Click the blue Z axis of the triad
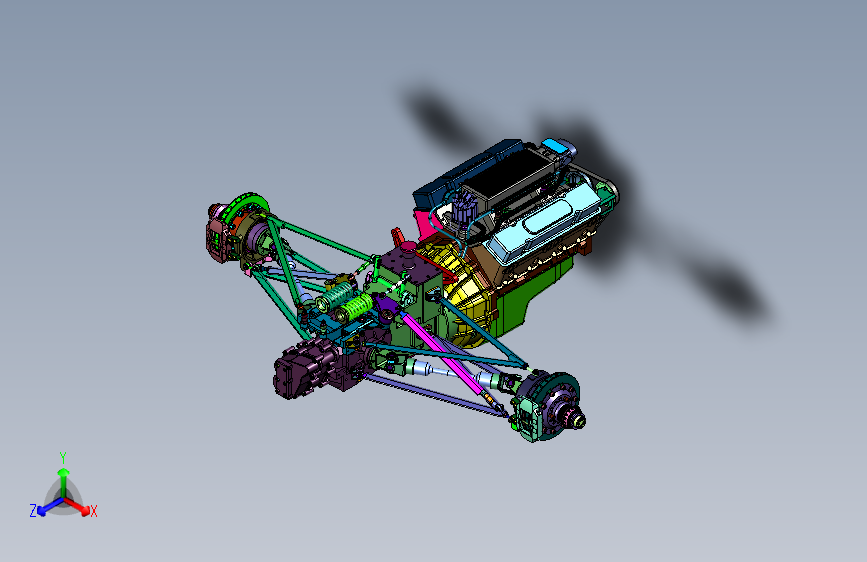Viewport: 867px width, 562px height. tap(50, 507)
